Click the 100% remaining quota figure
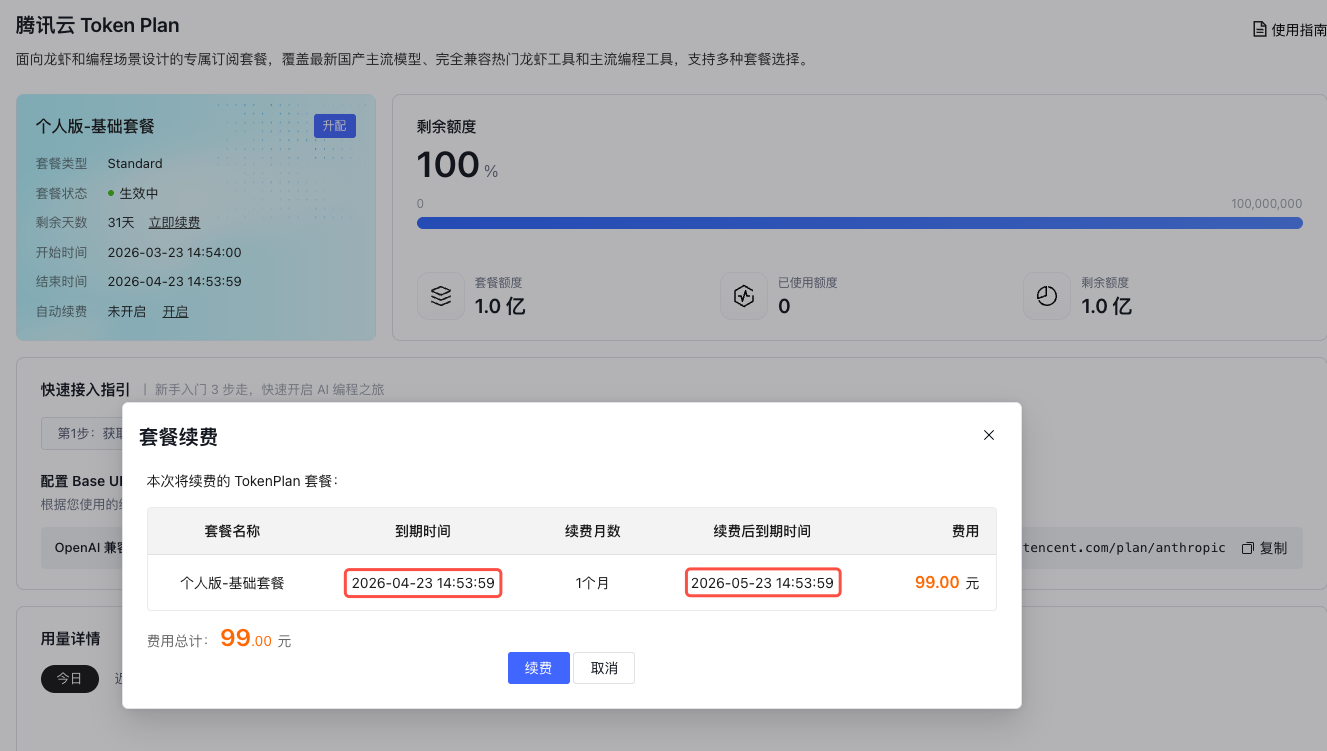 [457, 166]
